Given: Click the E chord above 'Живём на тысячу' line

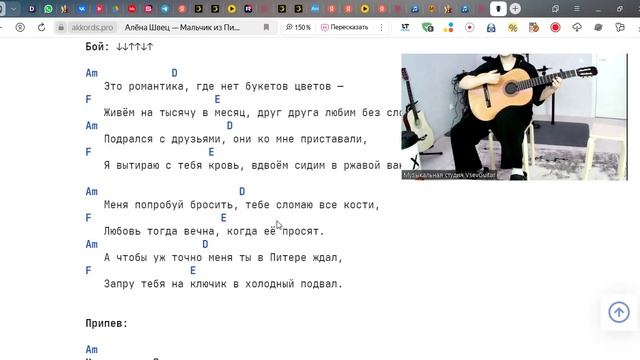Looking at the screenshot, I should 217,100.
